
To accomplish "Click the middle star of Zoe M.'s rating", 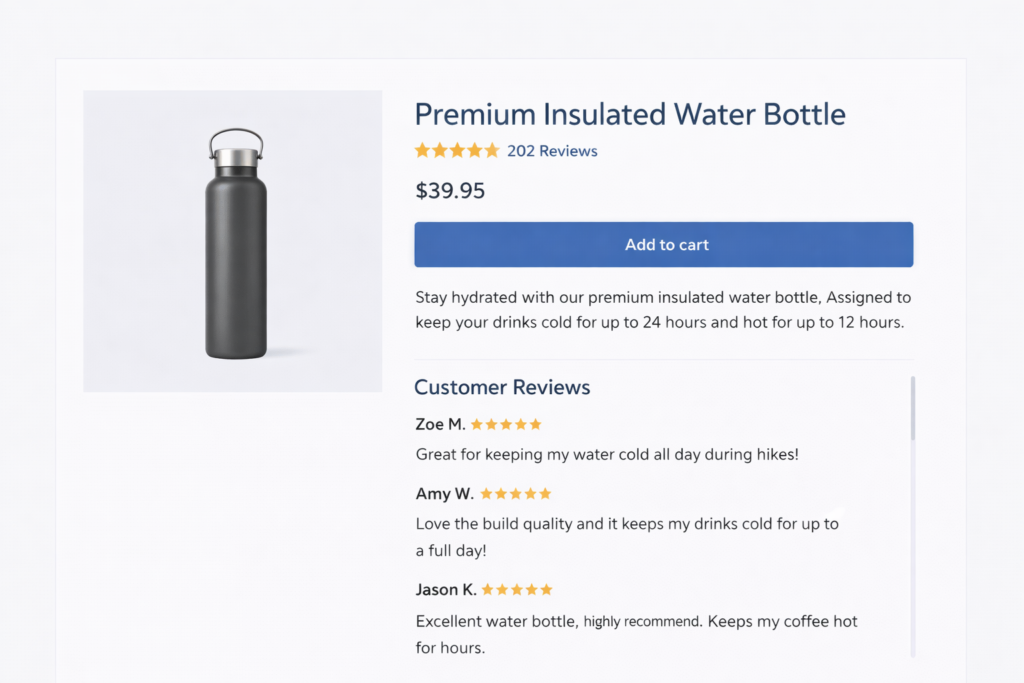I will click(x=505, y=423).
